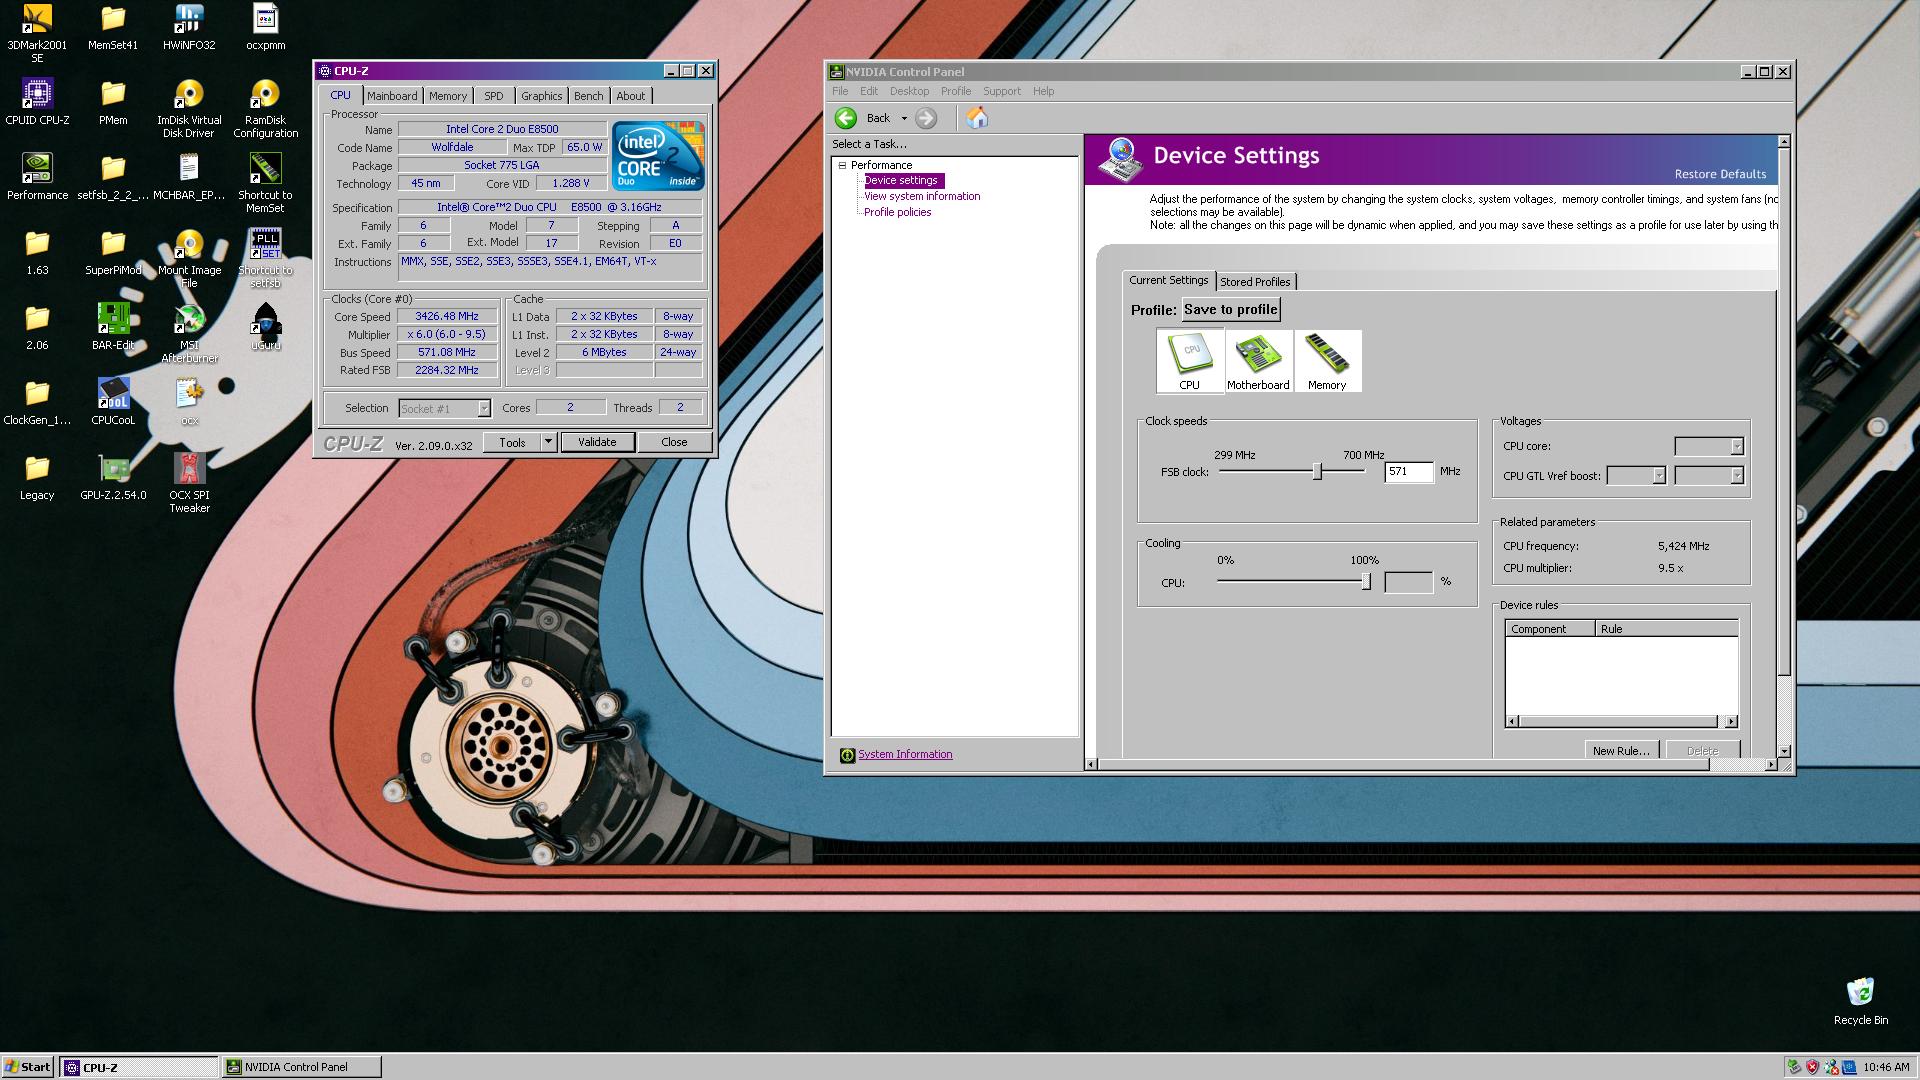The width and height of the screenshot is (1920, 1080).
Task: Select the Memory device icon
Action: (1327, 361)
